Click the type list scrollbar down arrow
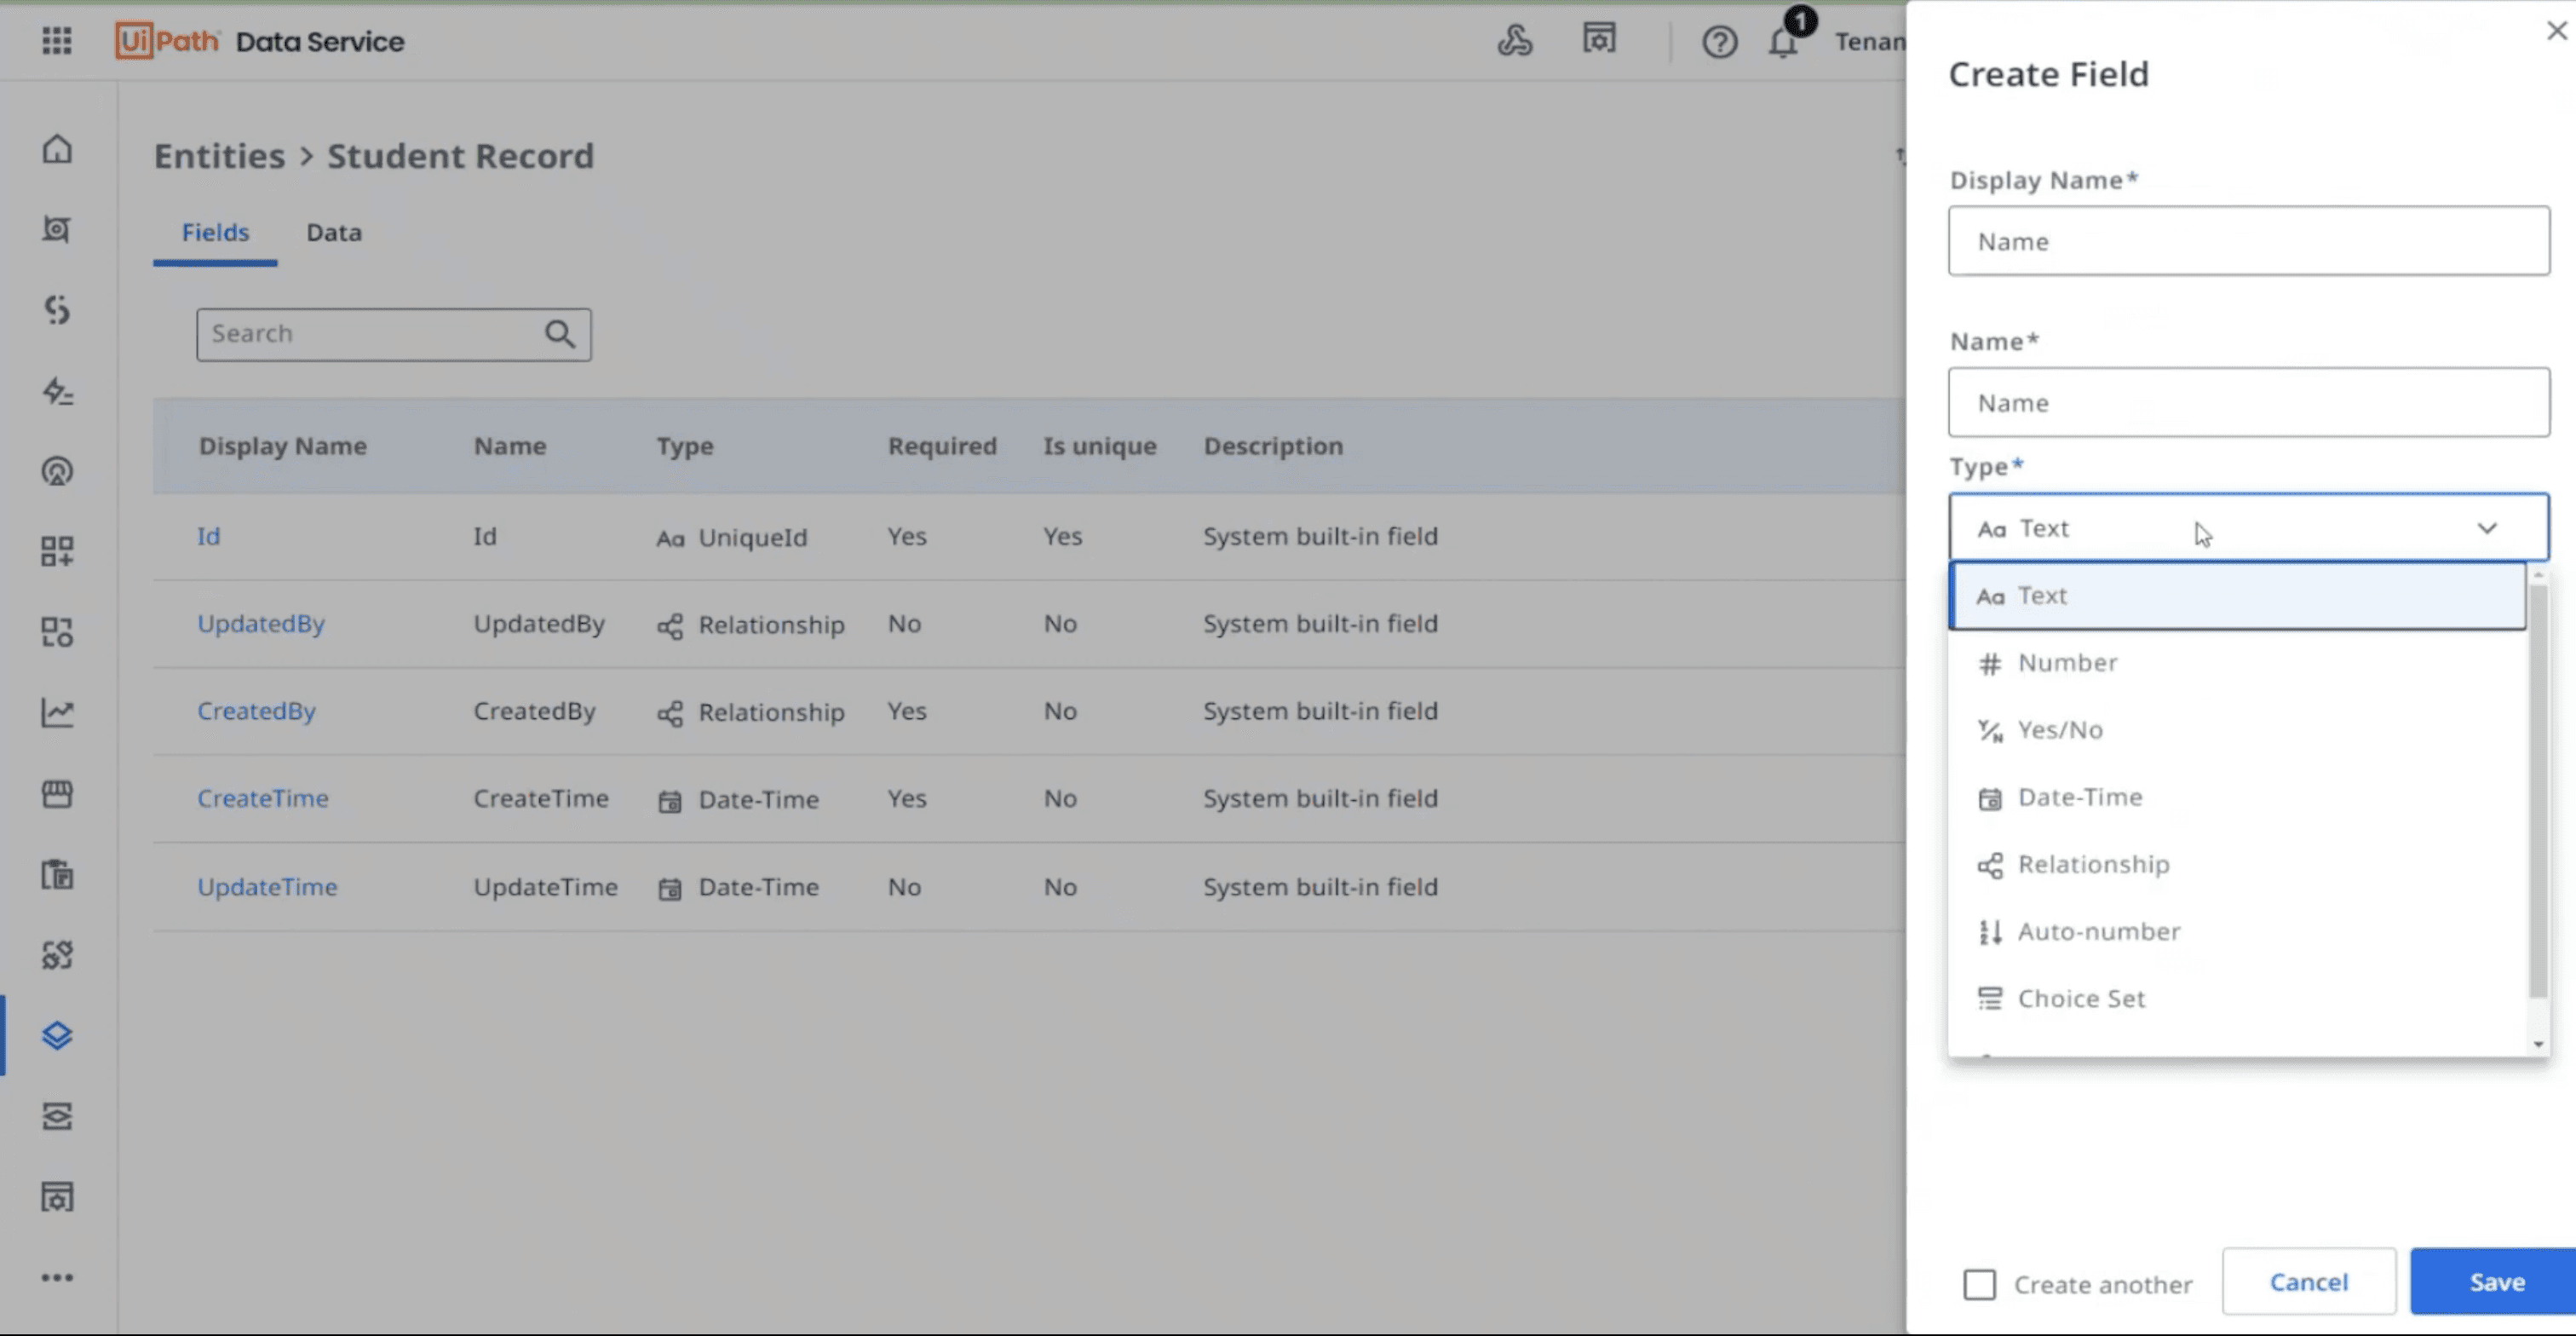The image size is (2576, 1336). pyautogui.click(x=2538, y=1044)
